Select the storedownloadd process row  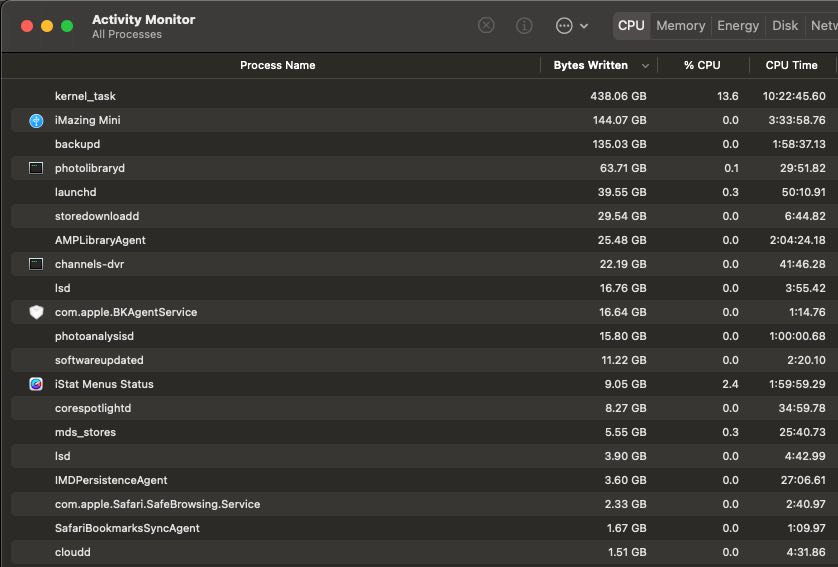[424, 216]
